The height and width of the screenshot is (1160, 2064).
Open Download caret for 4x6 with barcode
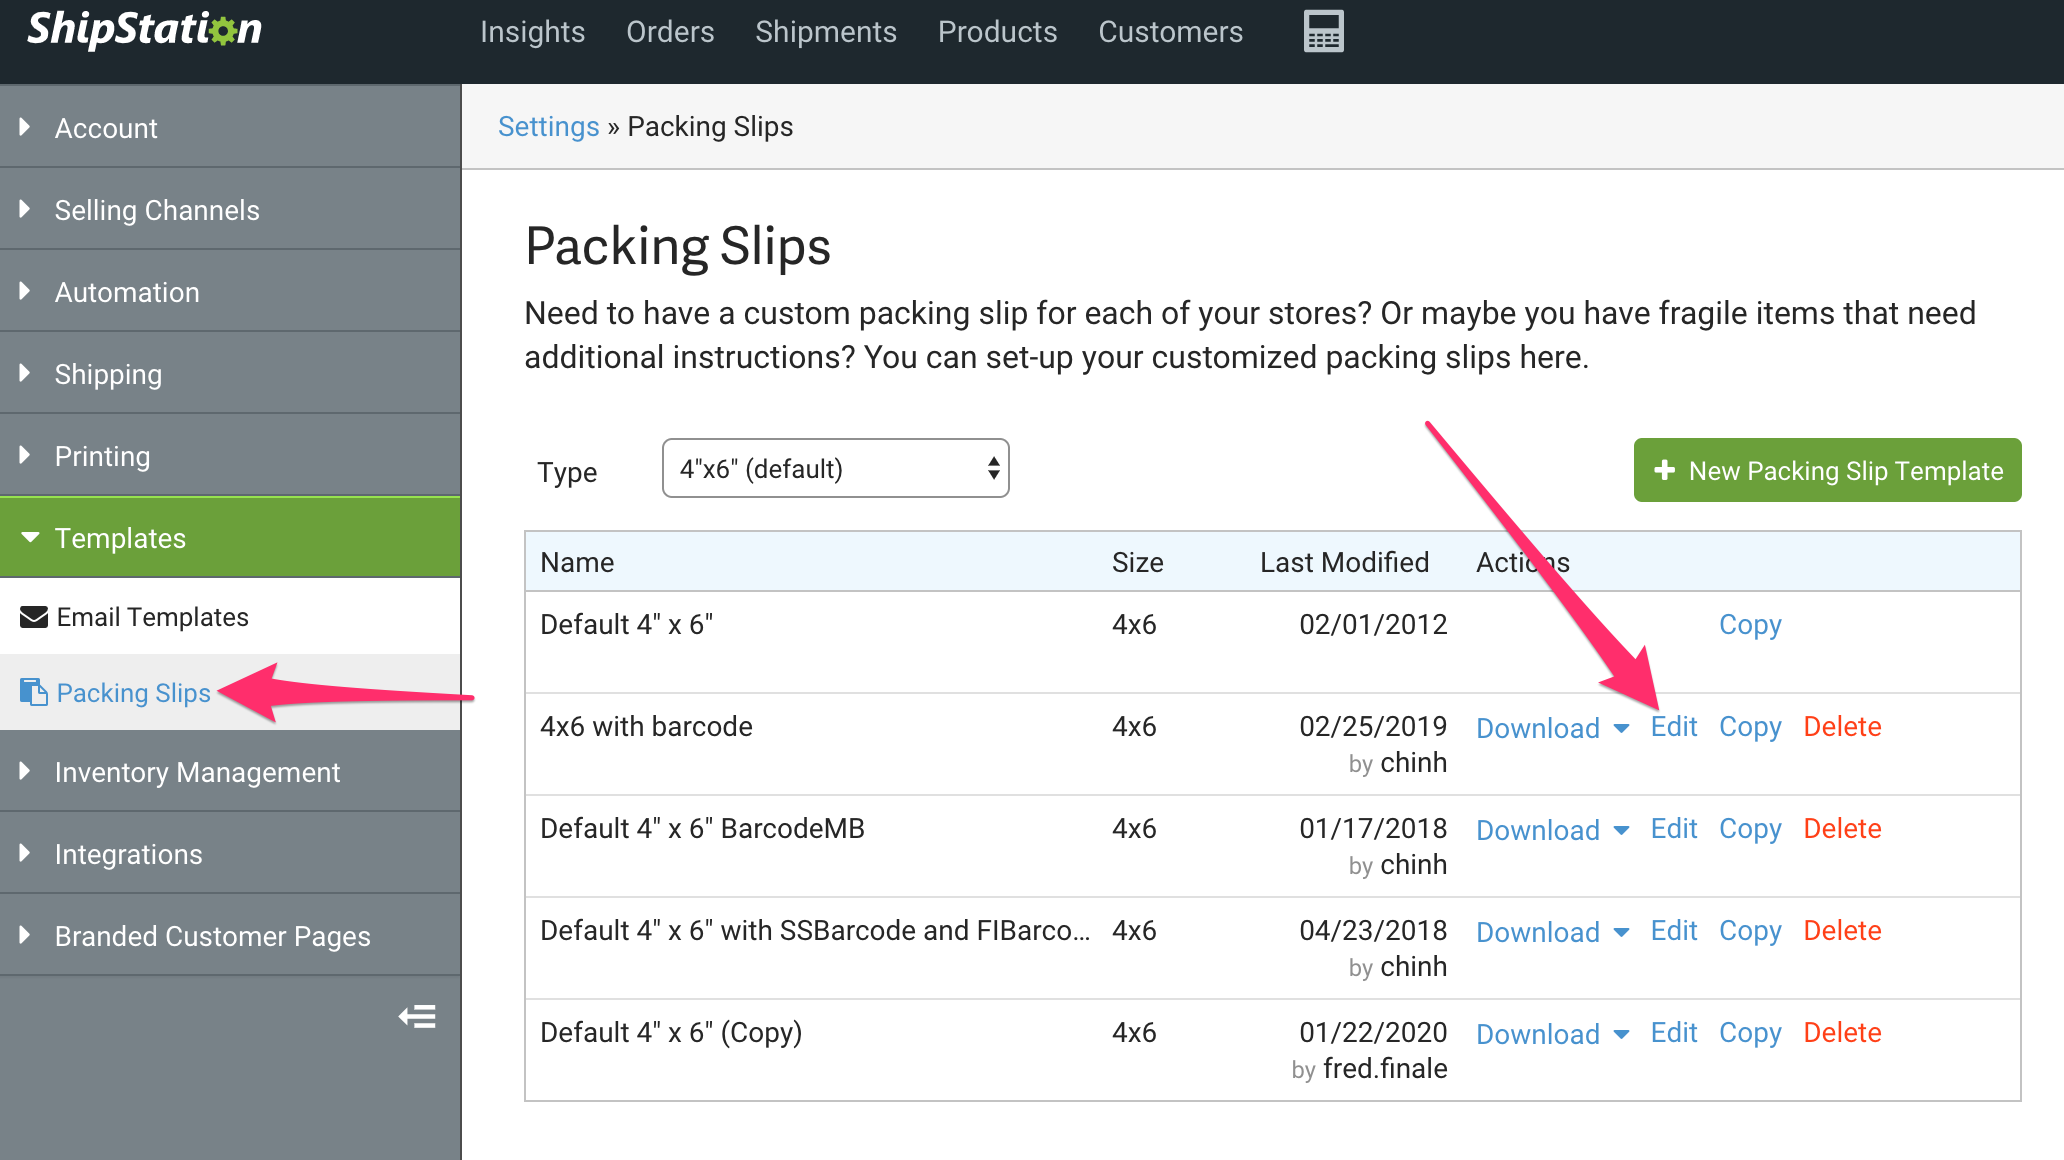point(1621,728)
